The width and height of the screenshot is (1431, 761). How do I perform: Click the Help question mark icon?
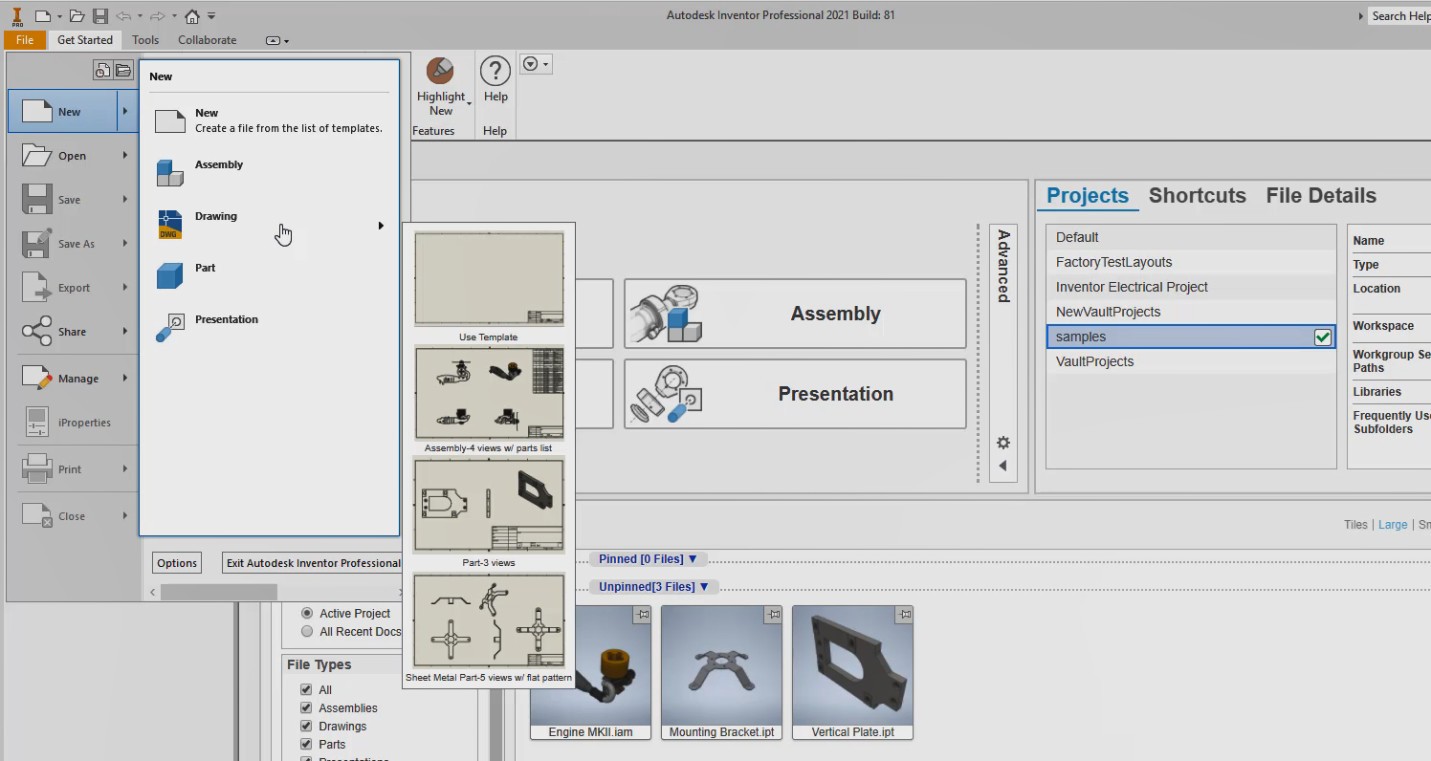click(x=496, y=71)
